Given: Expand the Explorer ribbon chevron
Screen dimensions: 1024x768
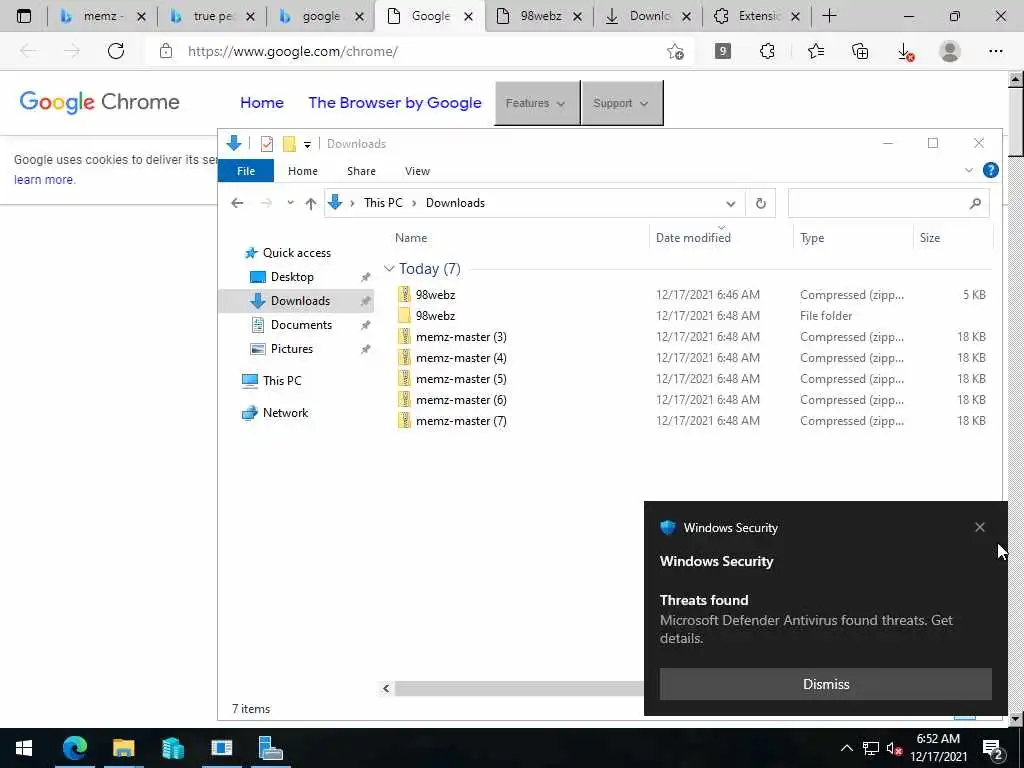Looking at the screenshot, I should click(x=968, y=170).
